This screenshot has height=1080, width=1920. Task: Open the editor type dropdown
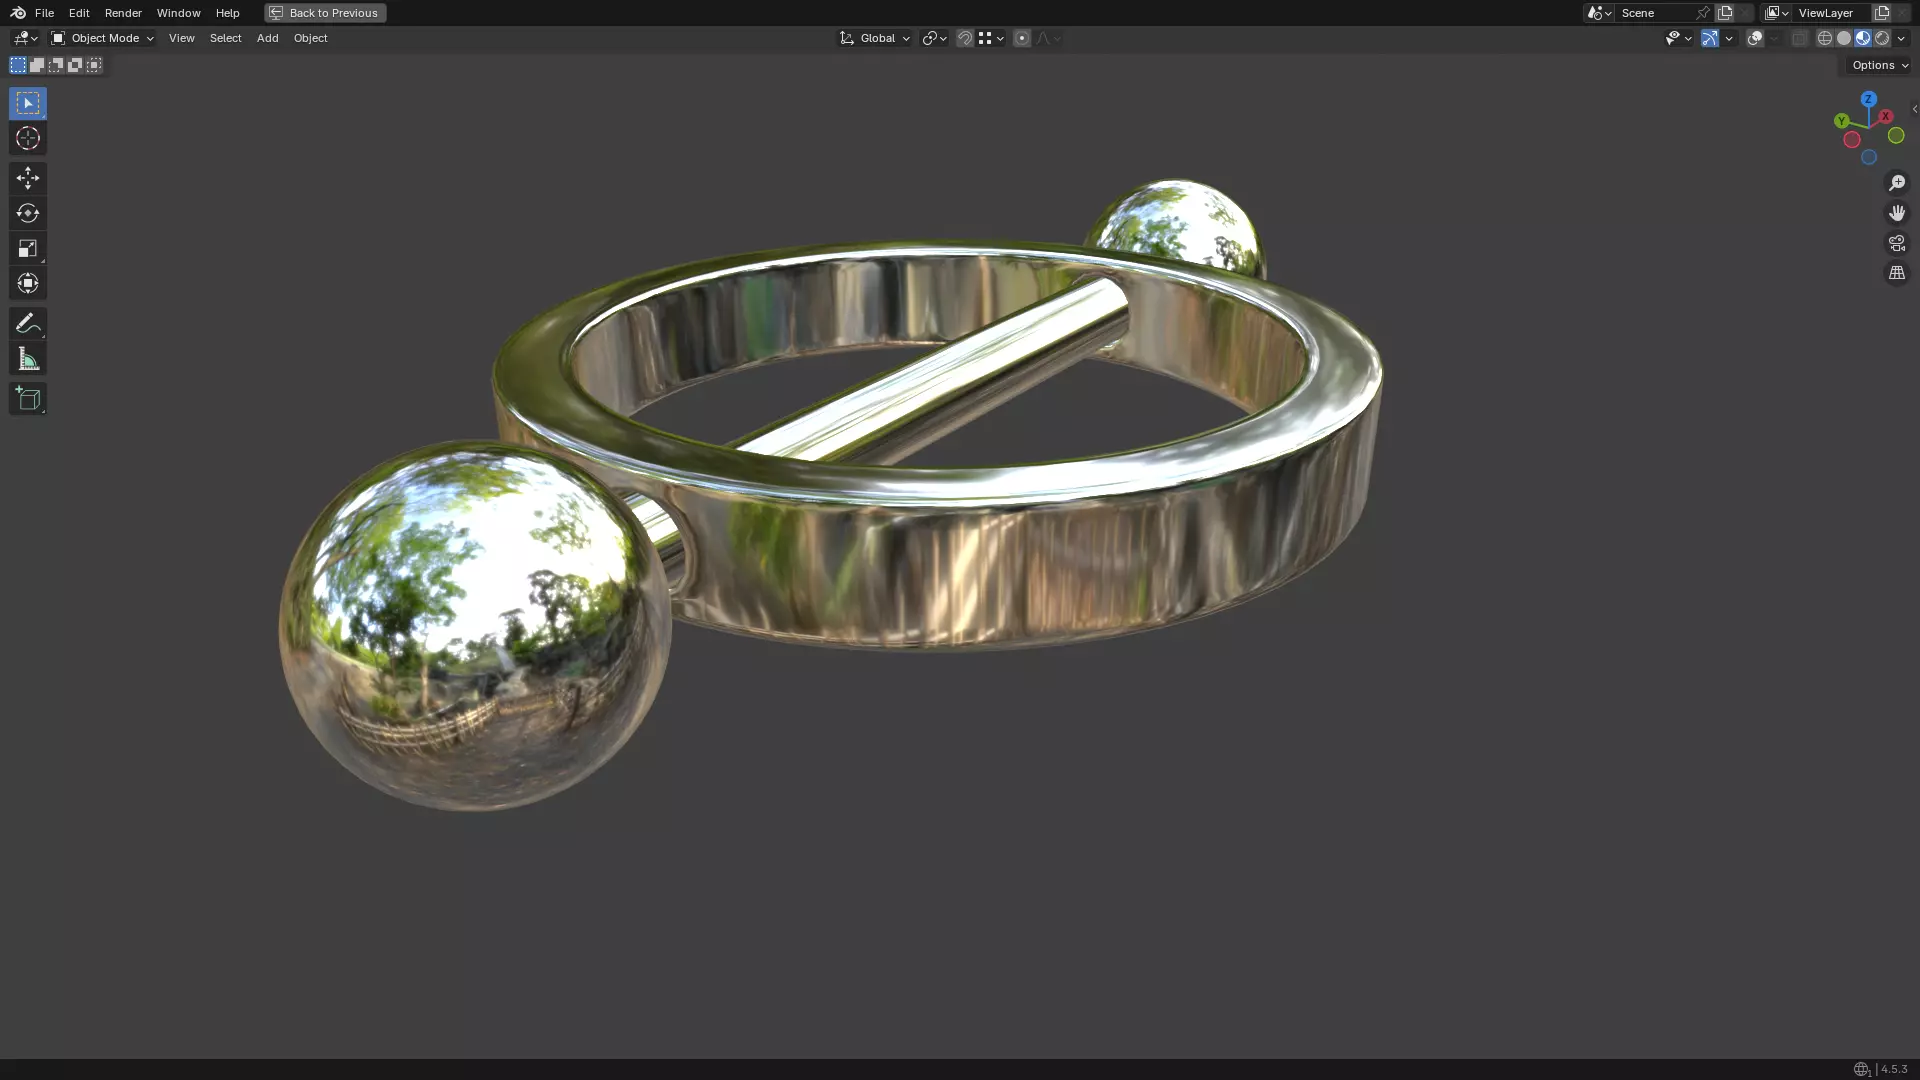tap(25, 38)
